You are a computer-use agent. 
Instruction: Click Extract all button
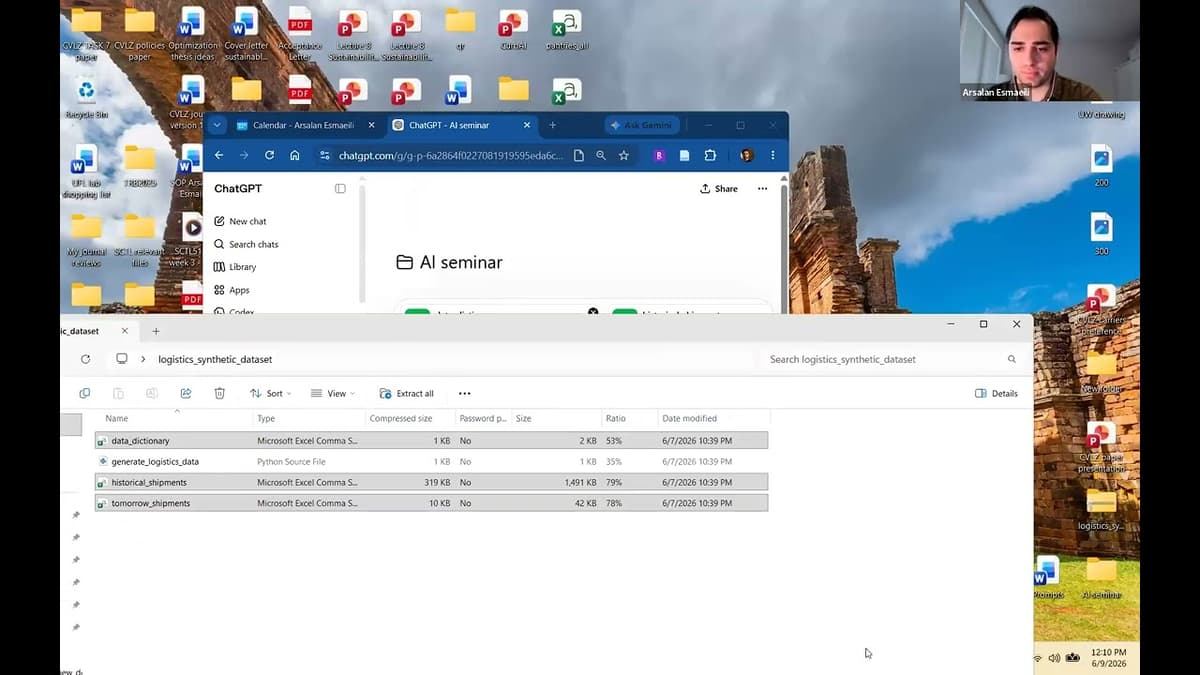(x=406, y=393)
